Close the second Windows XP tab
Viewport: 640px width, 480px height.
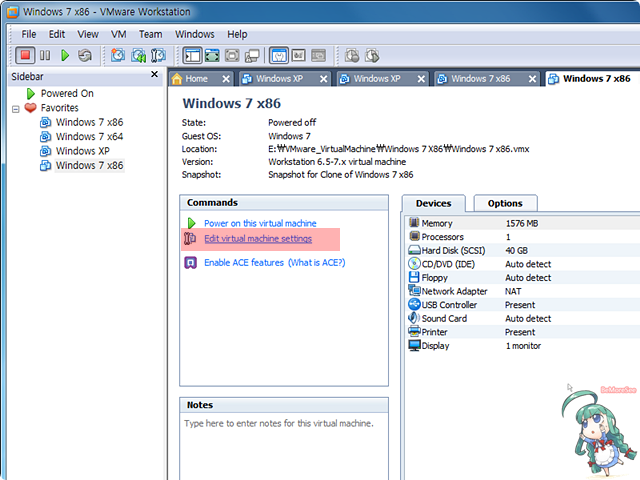(421, 79)
